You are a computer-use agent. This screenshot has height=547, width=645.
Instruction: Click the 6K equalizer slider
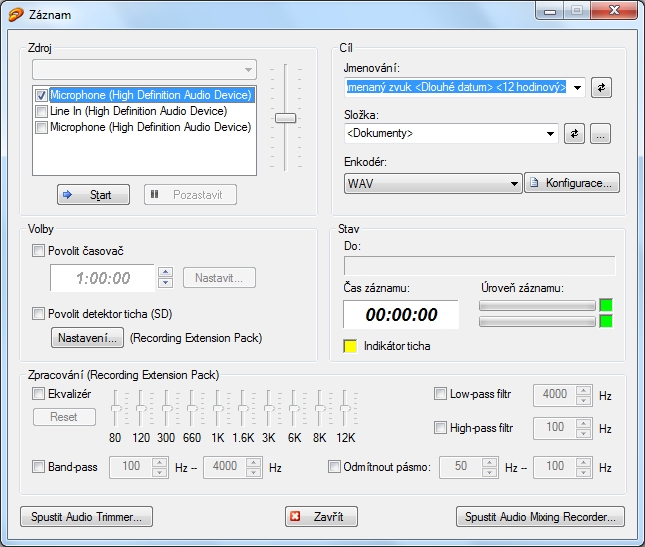click(x=294, y=408)
